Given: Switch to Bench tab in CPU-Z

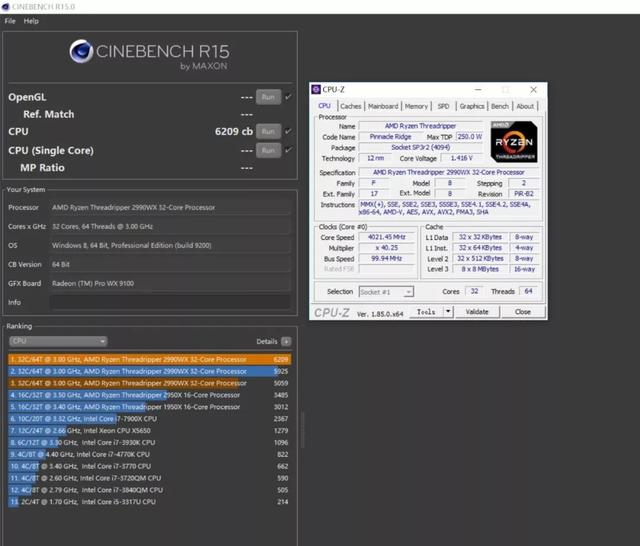Looking at the screenshot, I should 500,106.
